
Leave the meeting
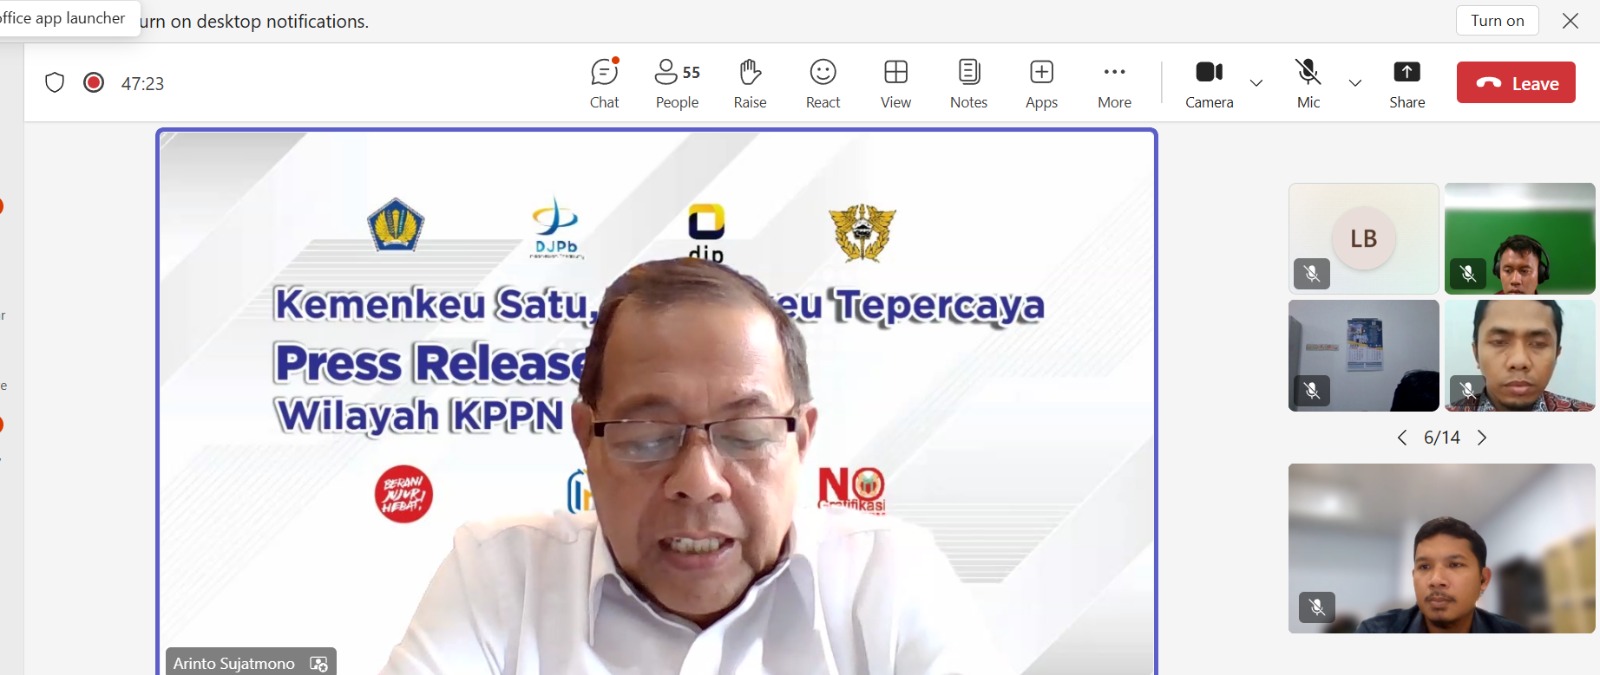pos(1516,83)
